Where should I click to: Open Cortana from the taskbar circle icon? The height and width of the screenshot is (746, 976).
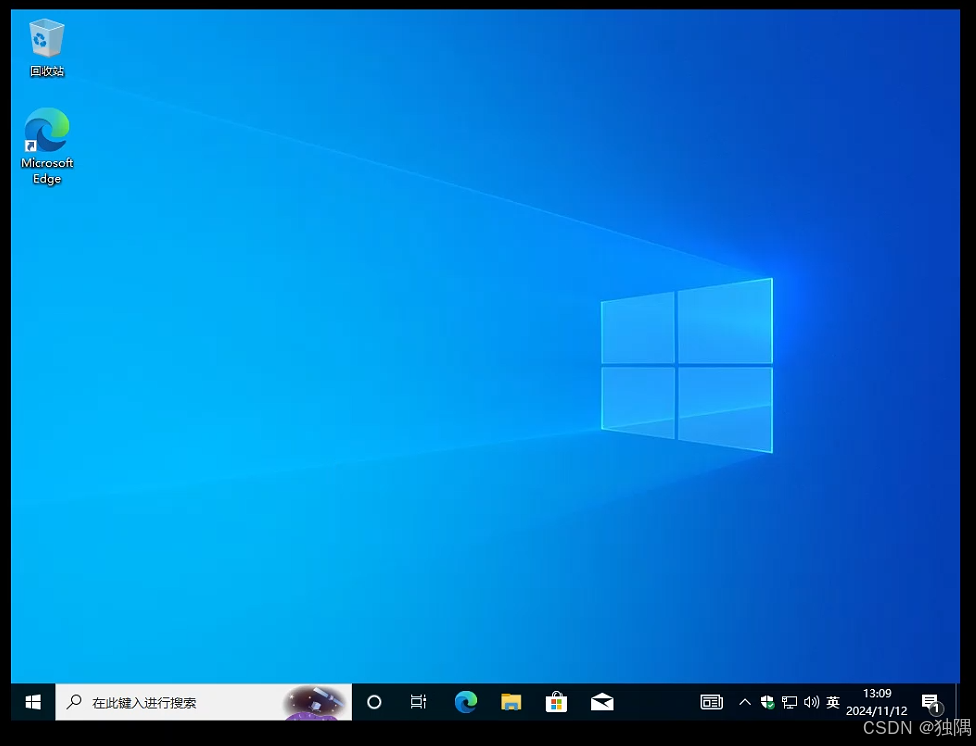coord(374,702)
